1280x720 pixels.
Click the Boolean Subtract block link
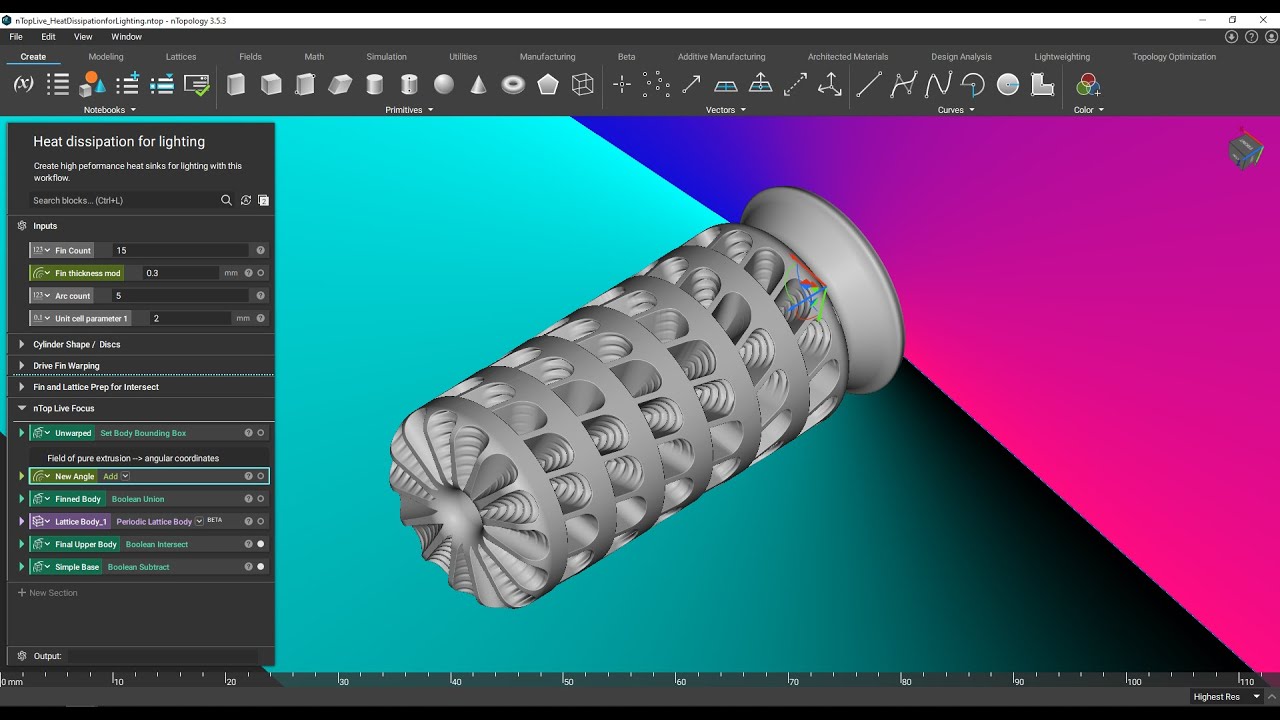point(139,567)
